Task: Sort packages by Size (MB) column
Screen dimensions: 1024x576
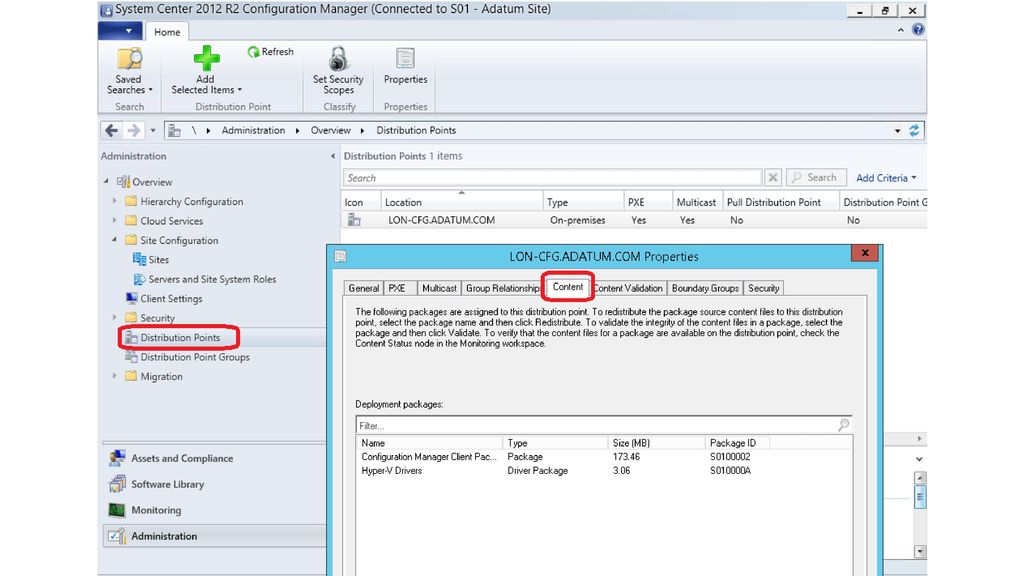Action: click(x=657, y=443)
